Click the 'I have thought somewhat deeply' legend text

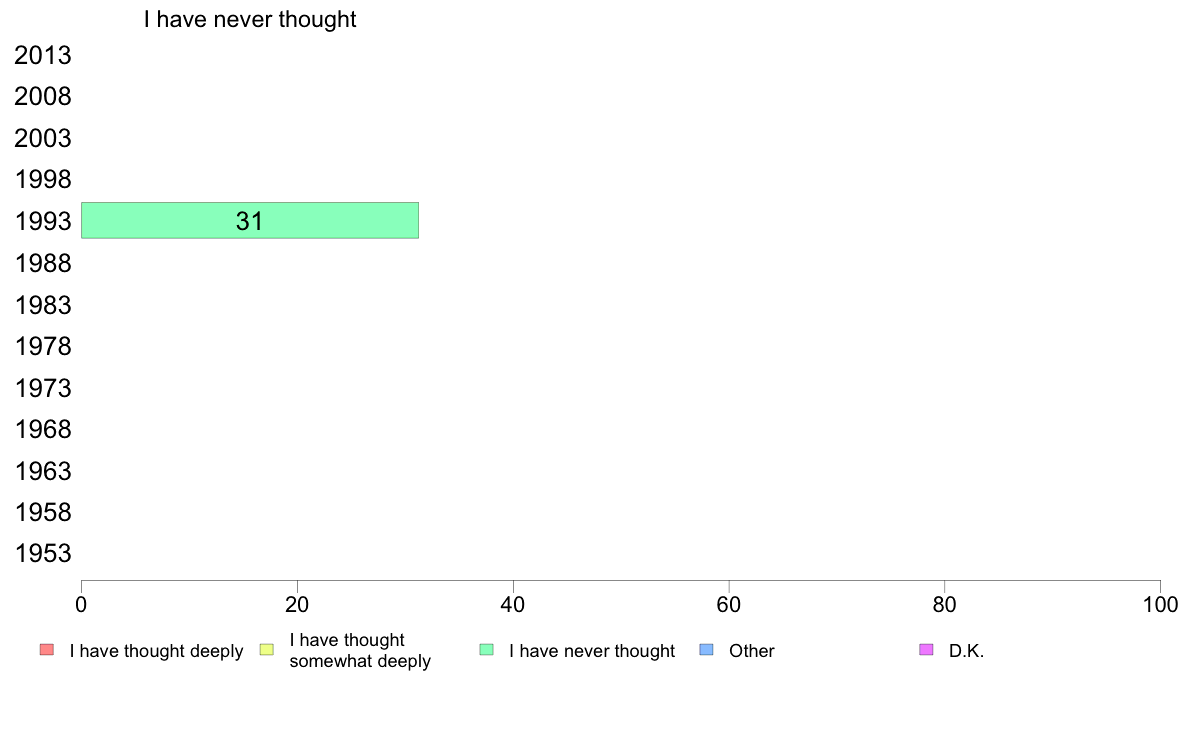[x=360, y=650]
